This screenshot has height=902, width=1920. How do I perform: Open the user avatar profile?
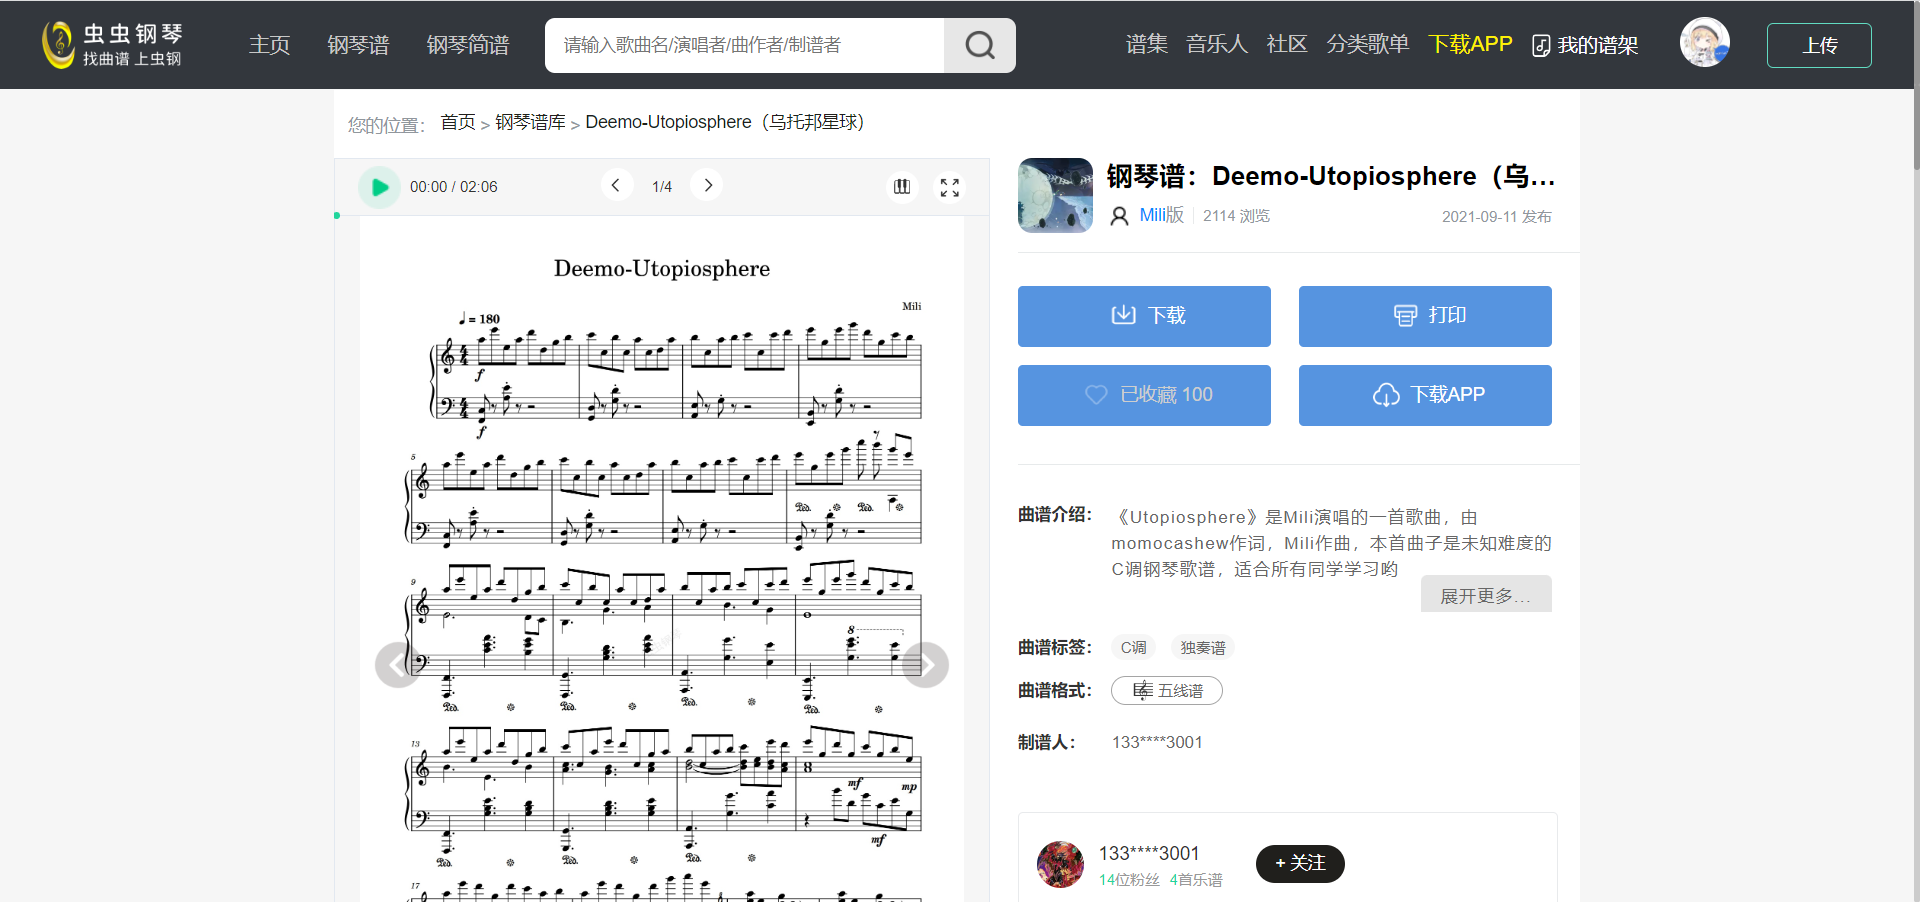pyautogui.click(x=1704, y=43)
